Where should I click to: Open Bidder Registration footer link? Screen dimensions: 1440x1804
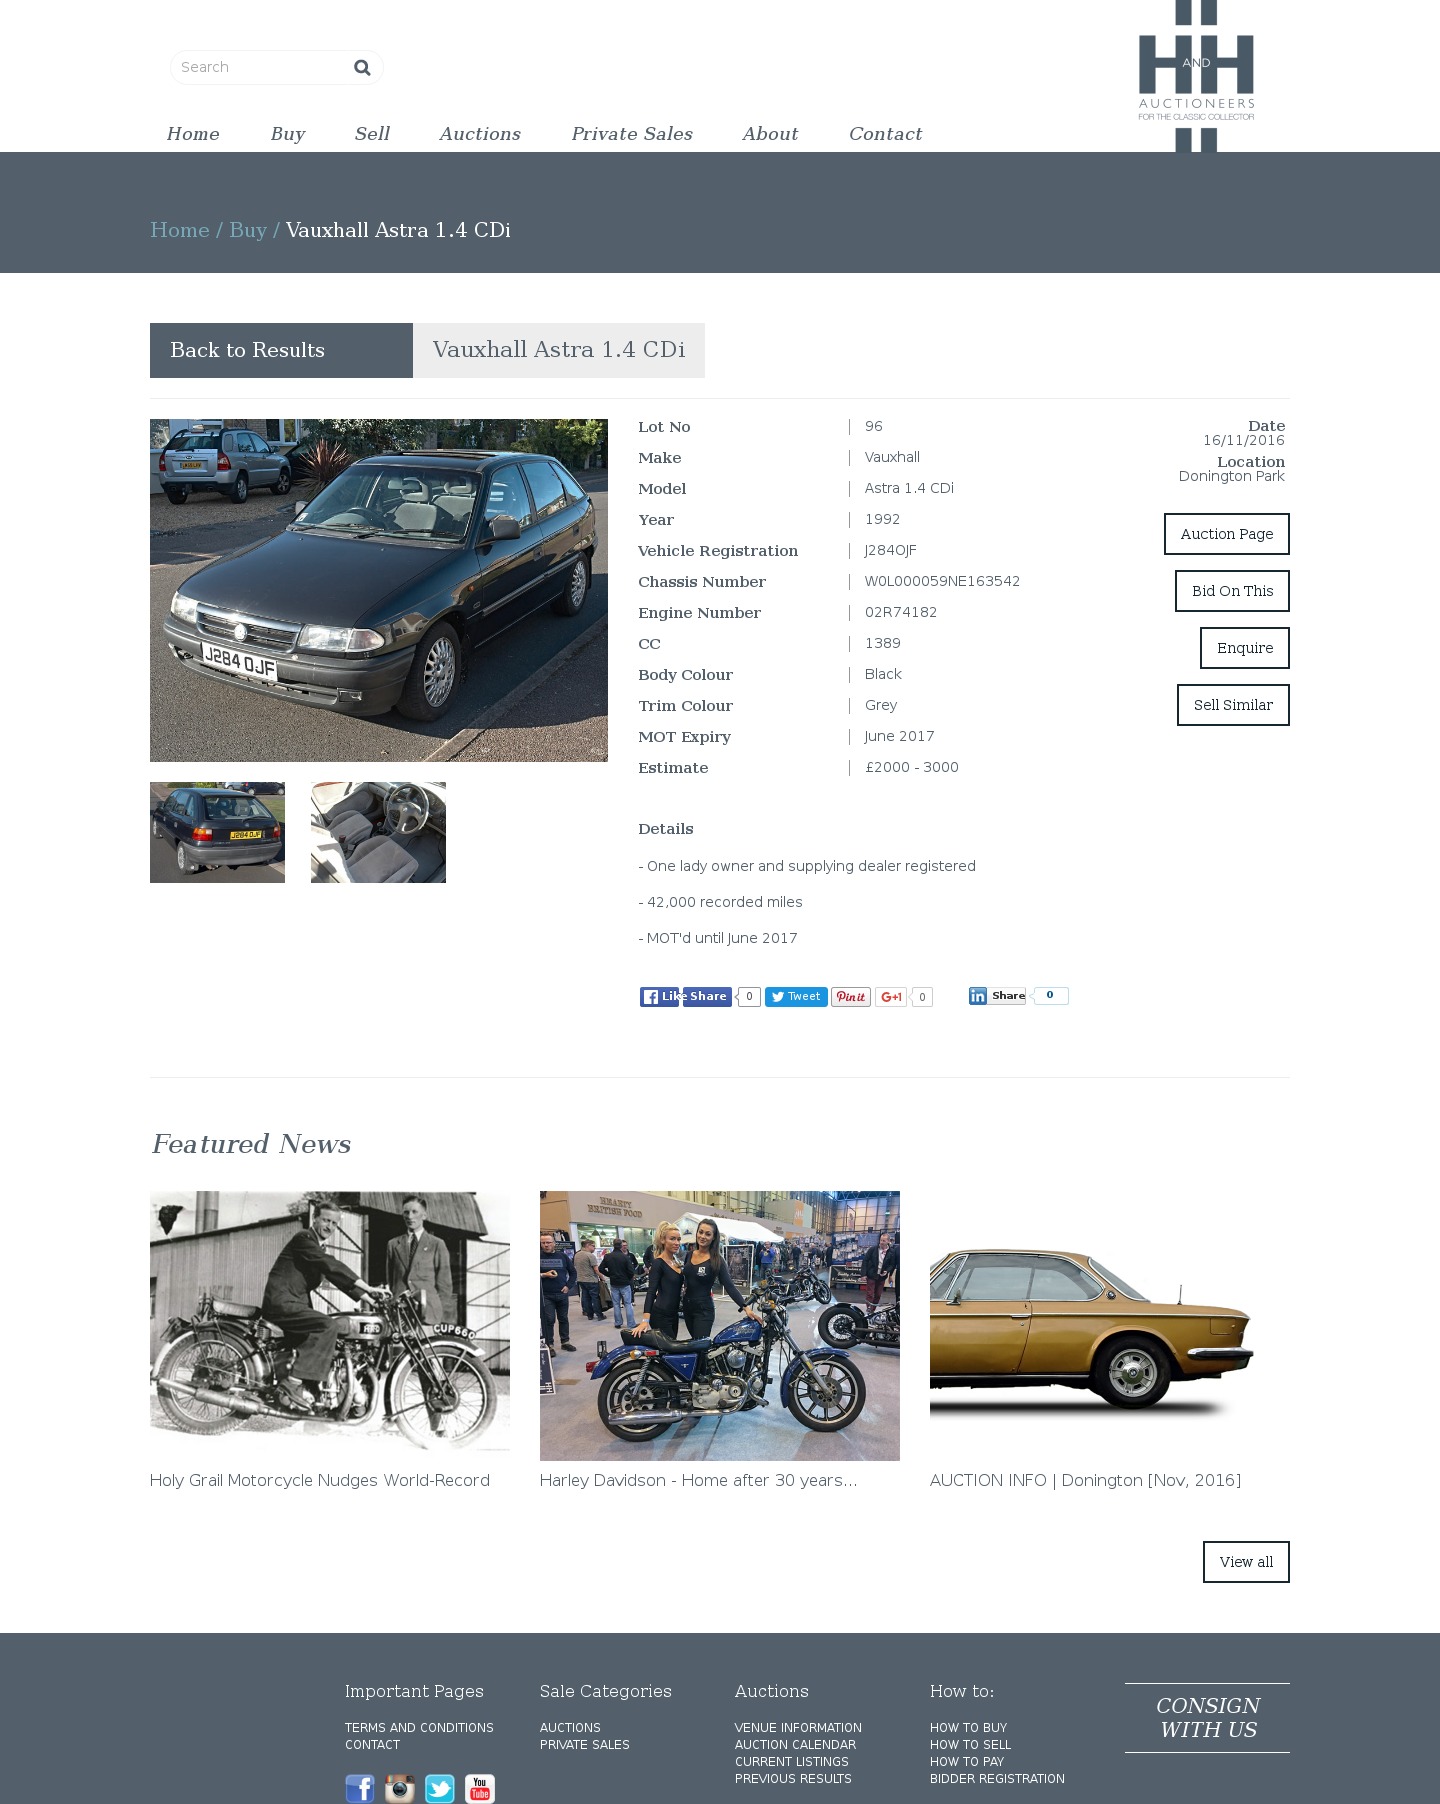[997, 1779]
